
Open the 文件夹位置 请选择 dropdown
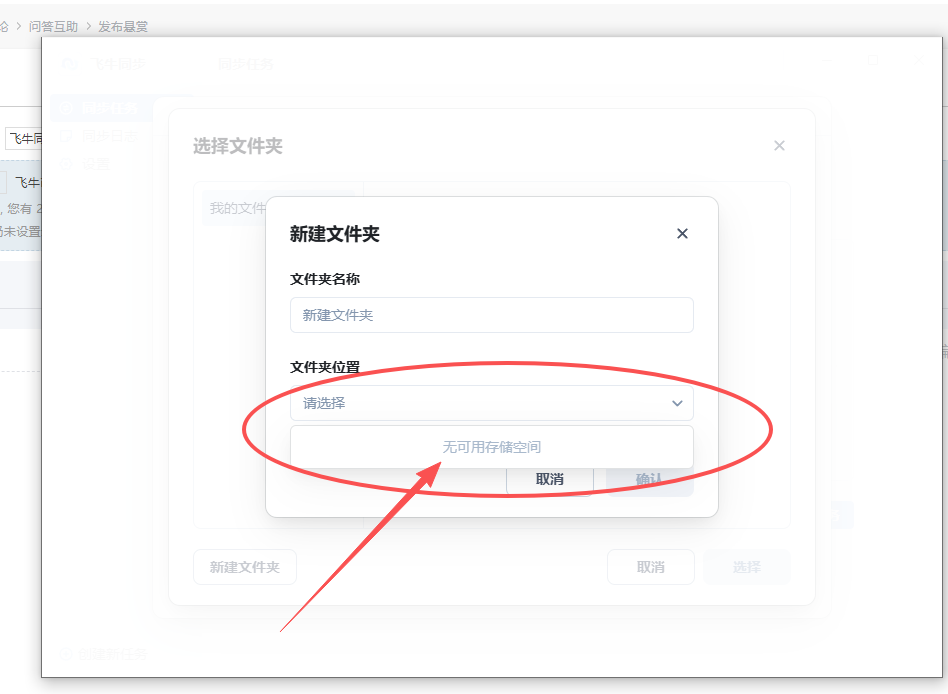click(492, 403)
